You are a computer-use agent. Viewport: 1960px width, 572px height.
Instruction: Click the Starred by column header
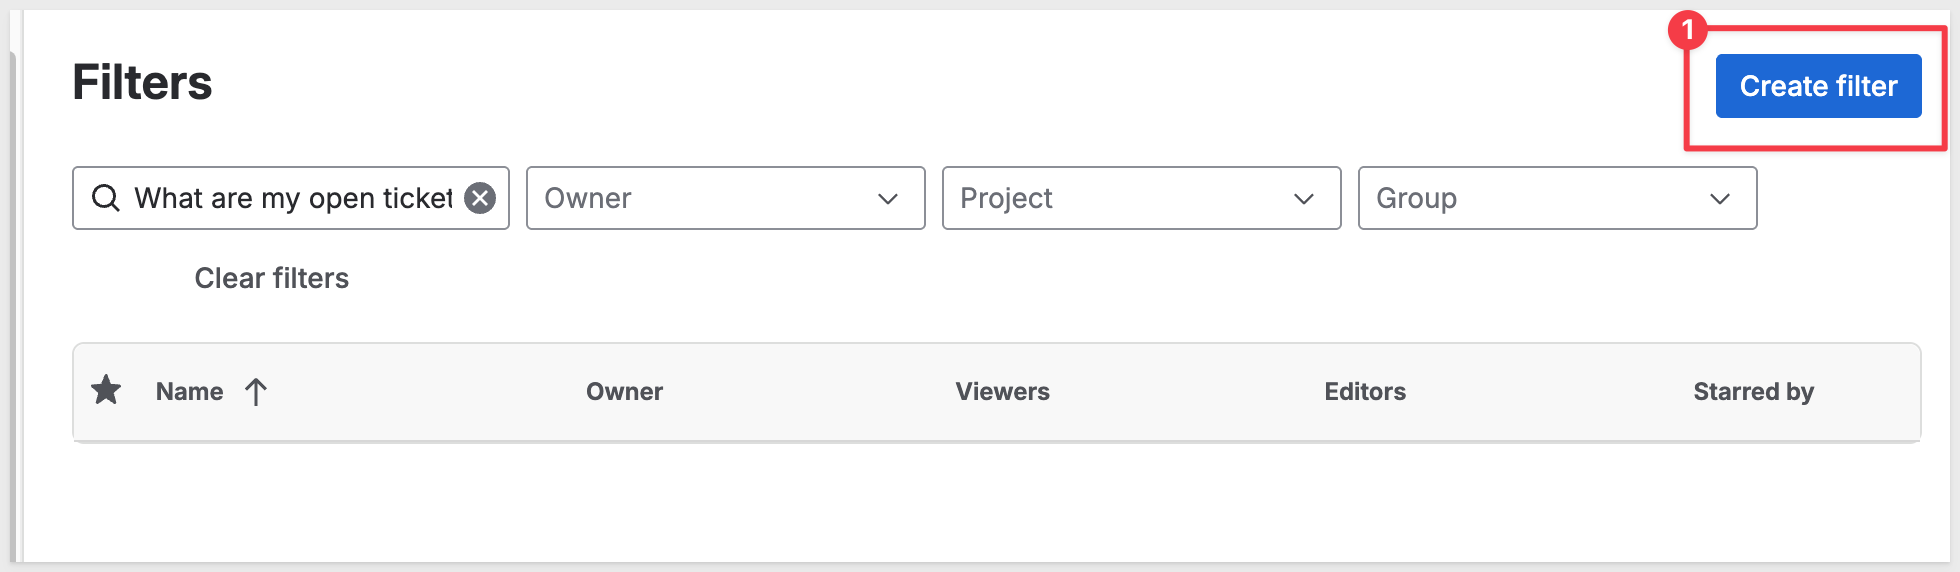pyautogui.click(x=1753, y=392)
